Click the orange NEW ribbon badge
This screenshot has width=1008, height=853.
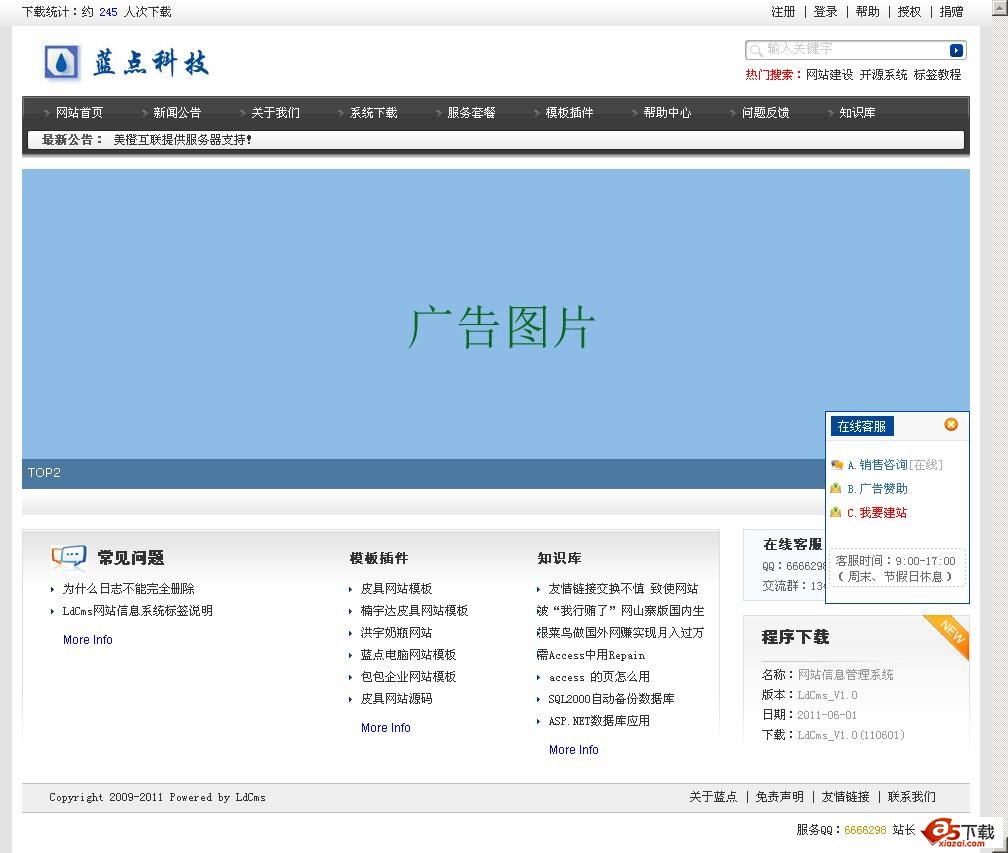(x=949, y=633)
